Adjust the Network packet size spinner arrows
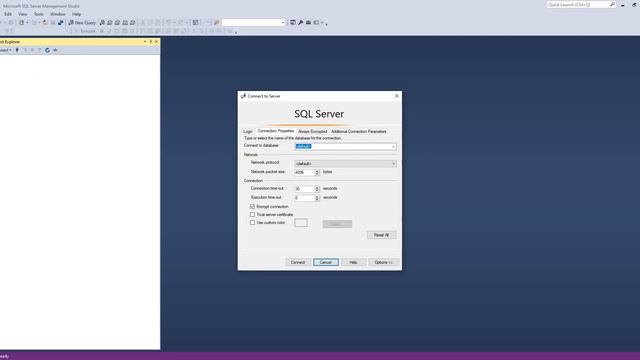This screenshot has height=360, width=640. click(x=317, y=173)
